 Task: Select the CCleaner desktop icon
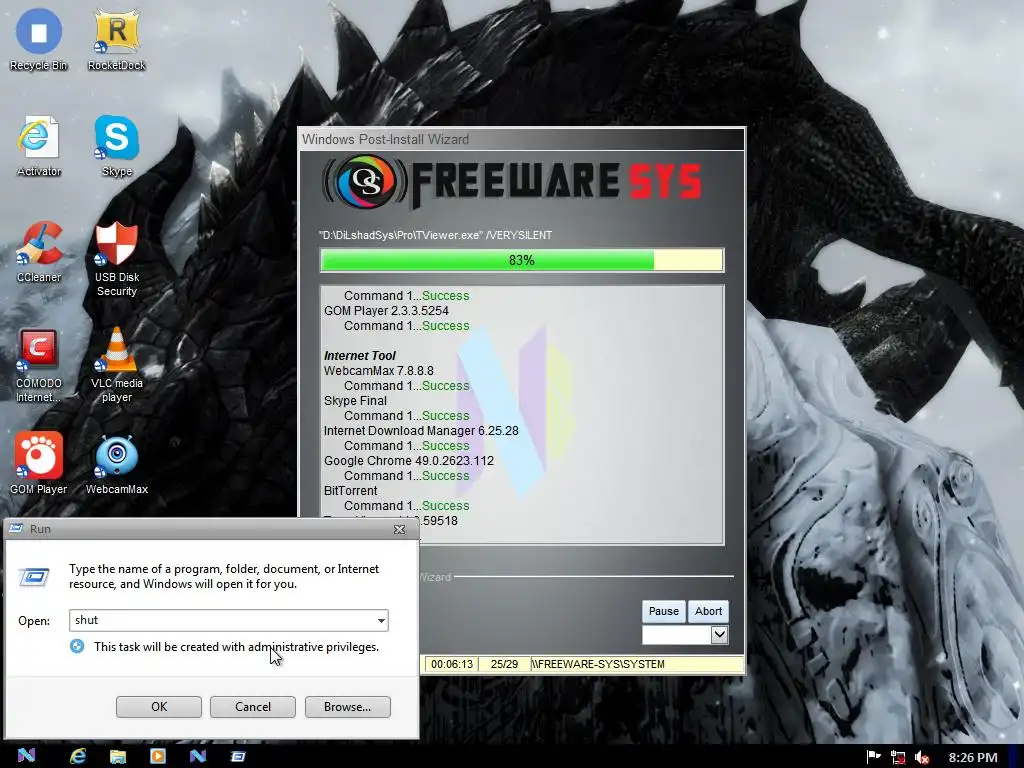coord(39,252)
